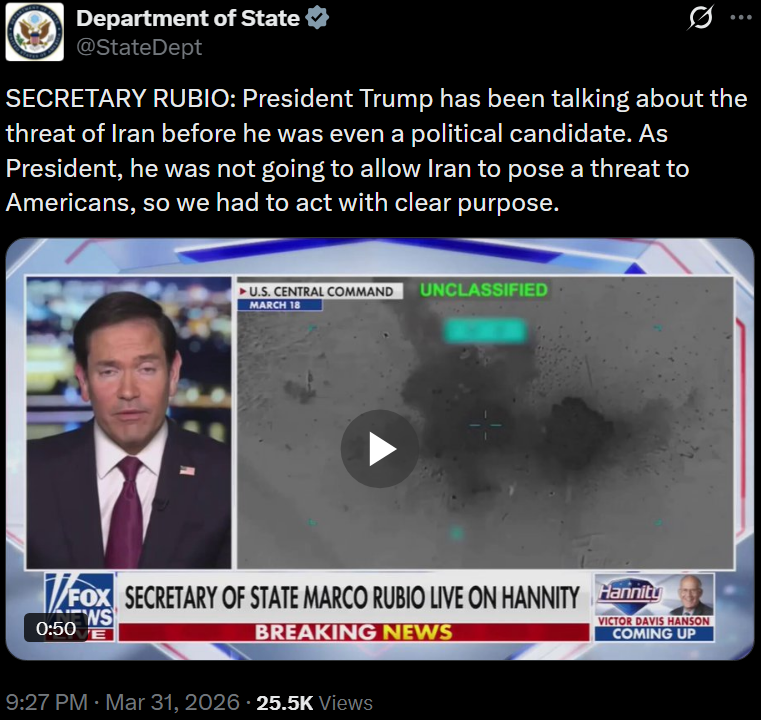Click the Department of State profile avatar

point(34,32)
